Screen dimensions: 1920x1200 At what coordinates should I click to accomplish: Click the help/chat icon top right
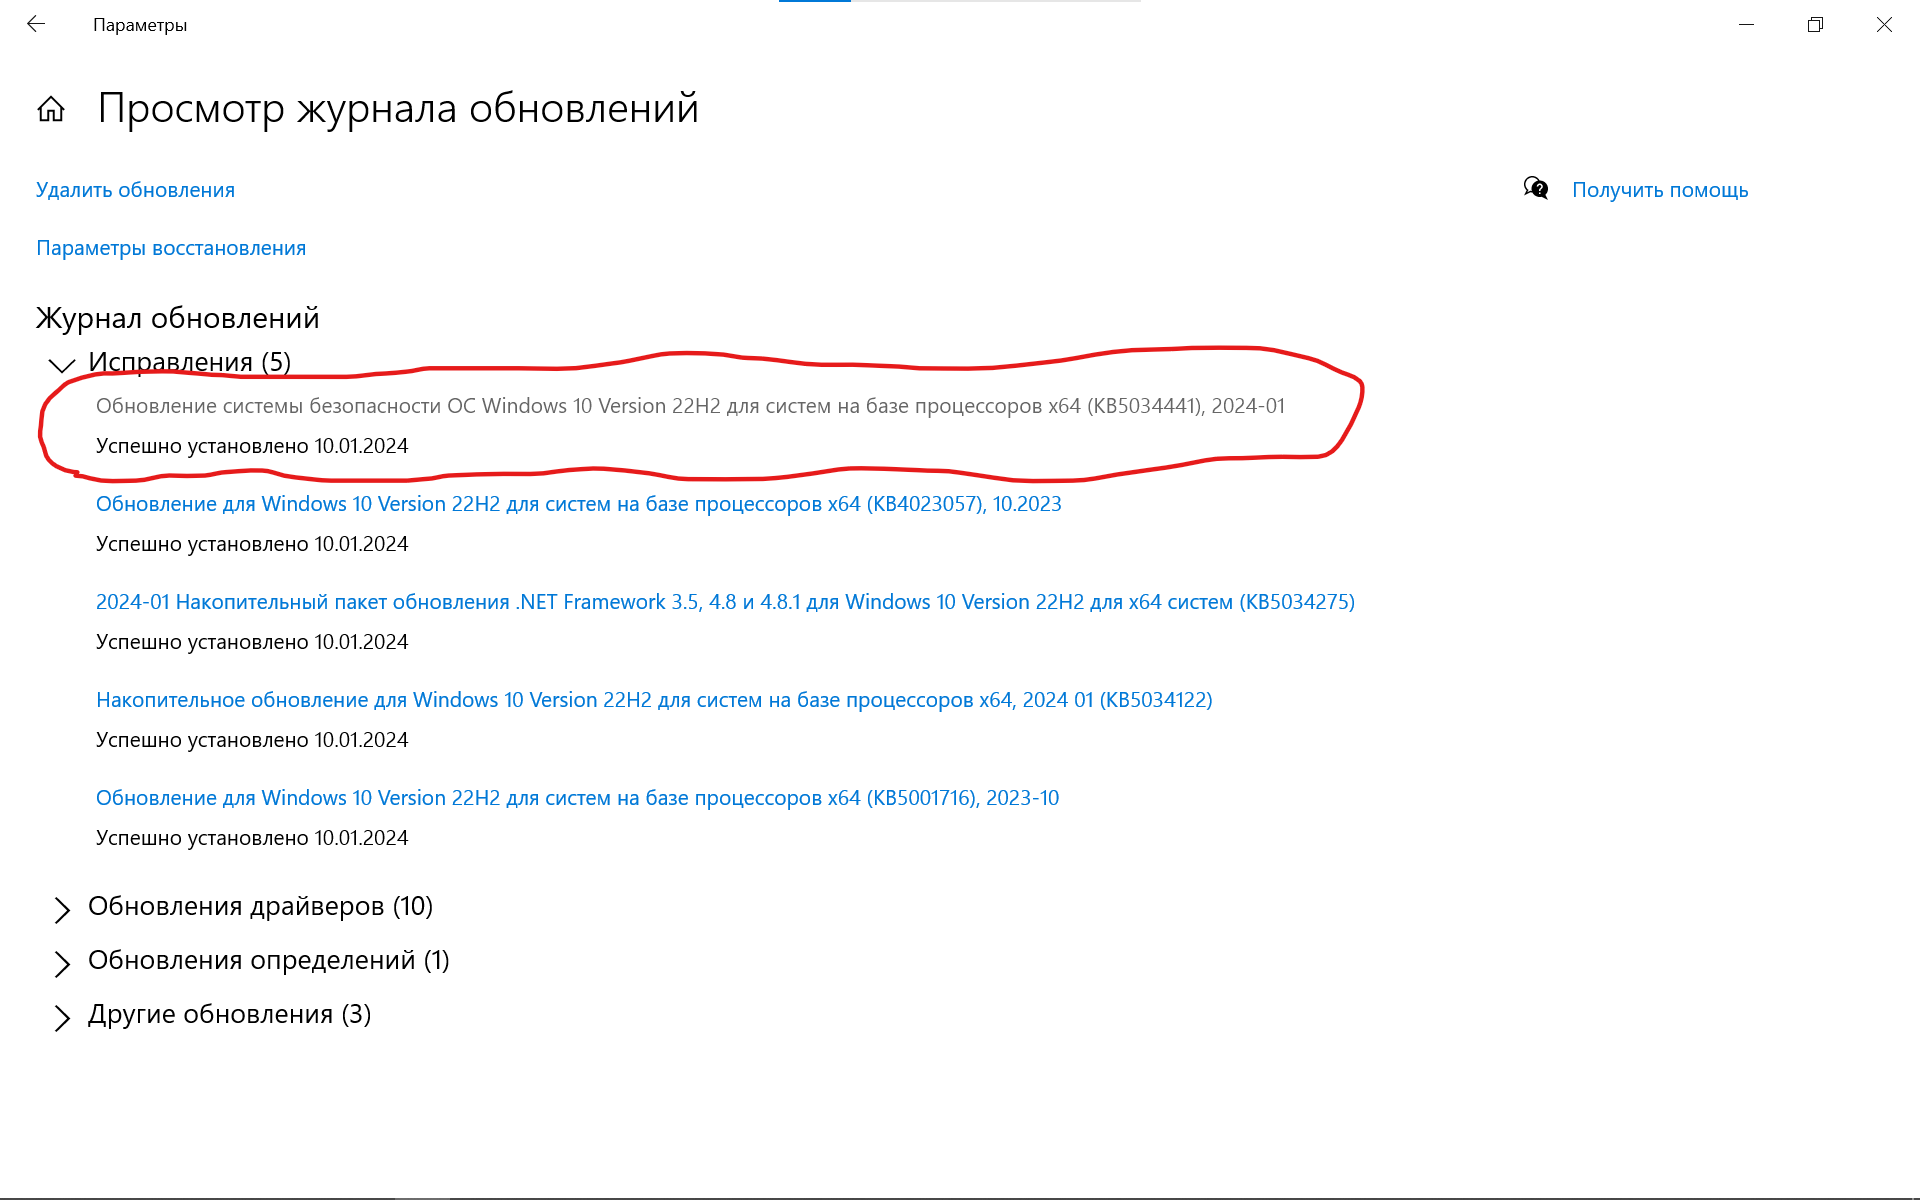tap(1536, 188)
